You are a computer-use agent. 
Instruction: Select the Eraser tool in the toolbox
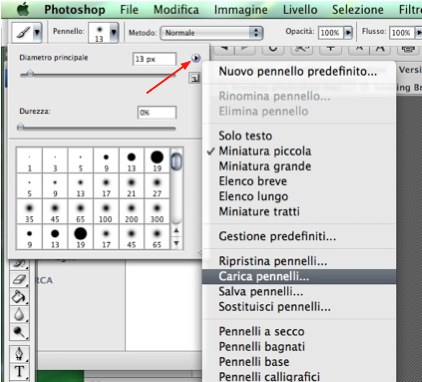click(19, 279)
